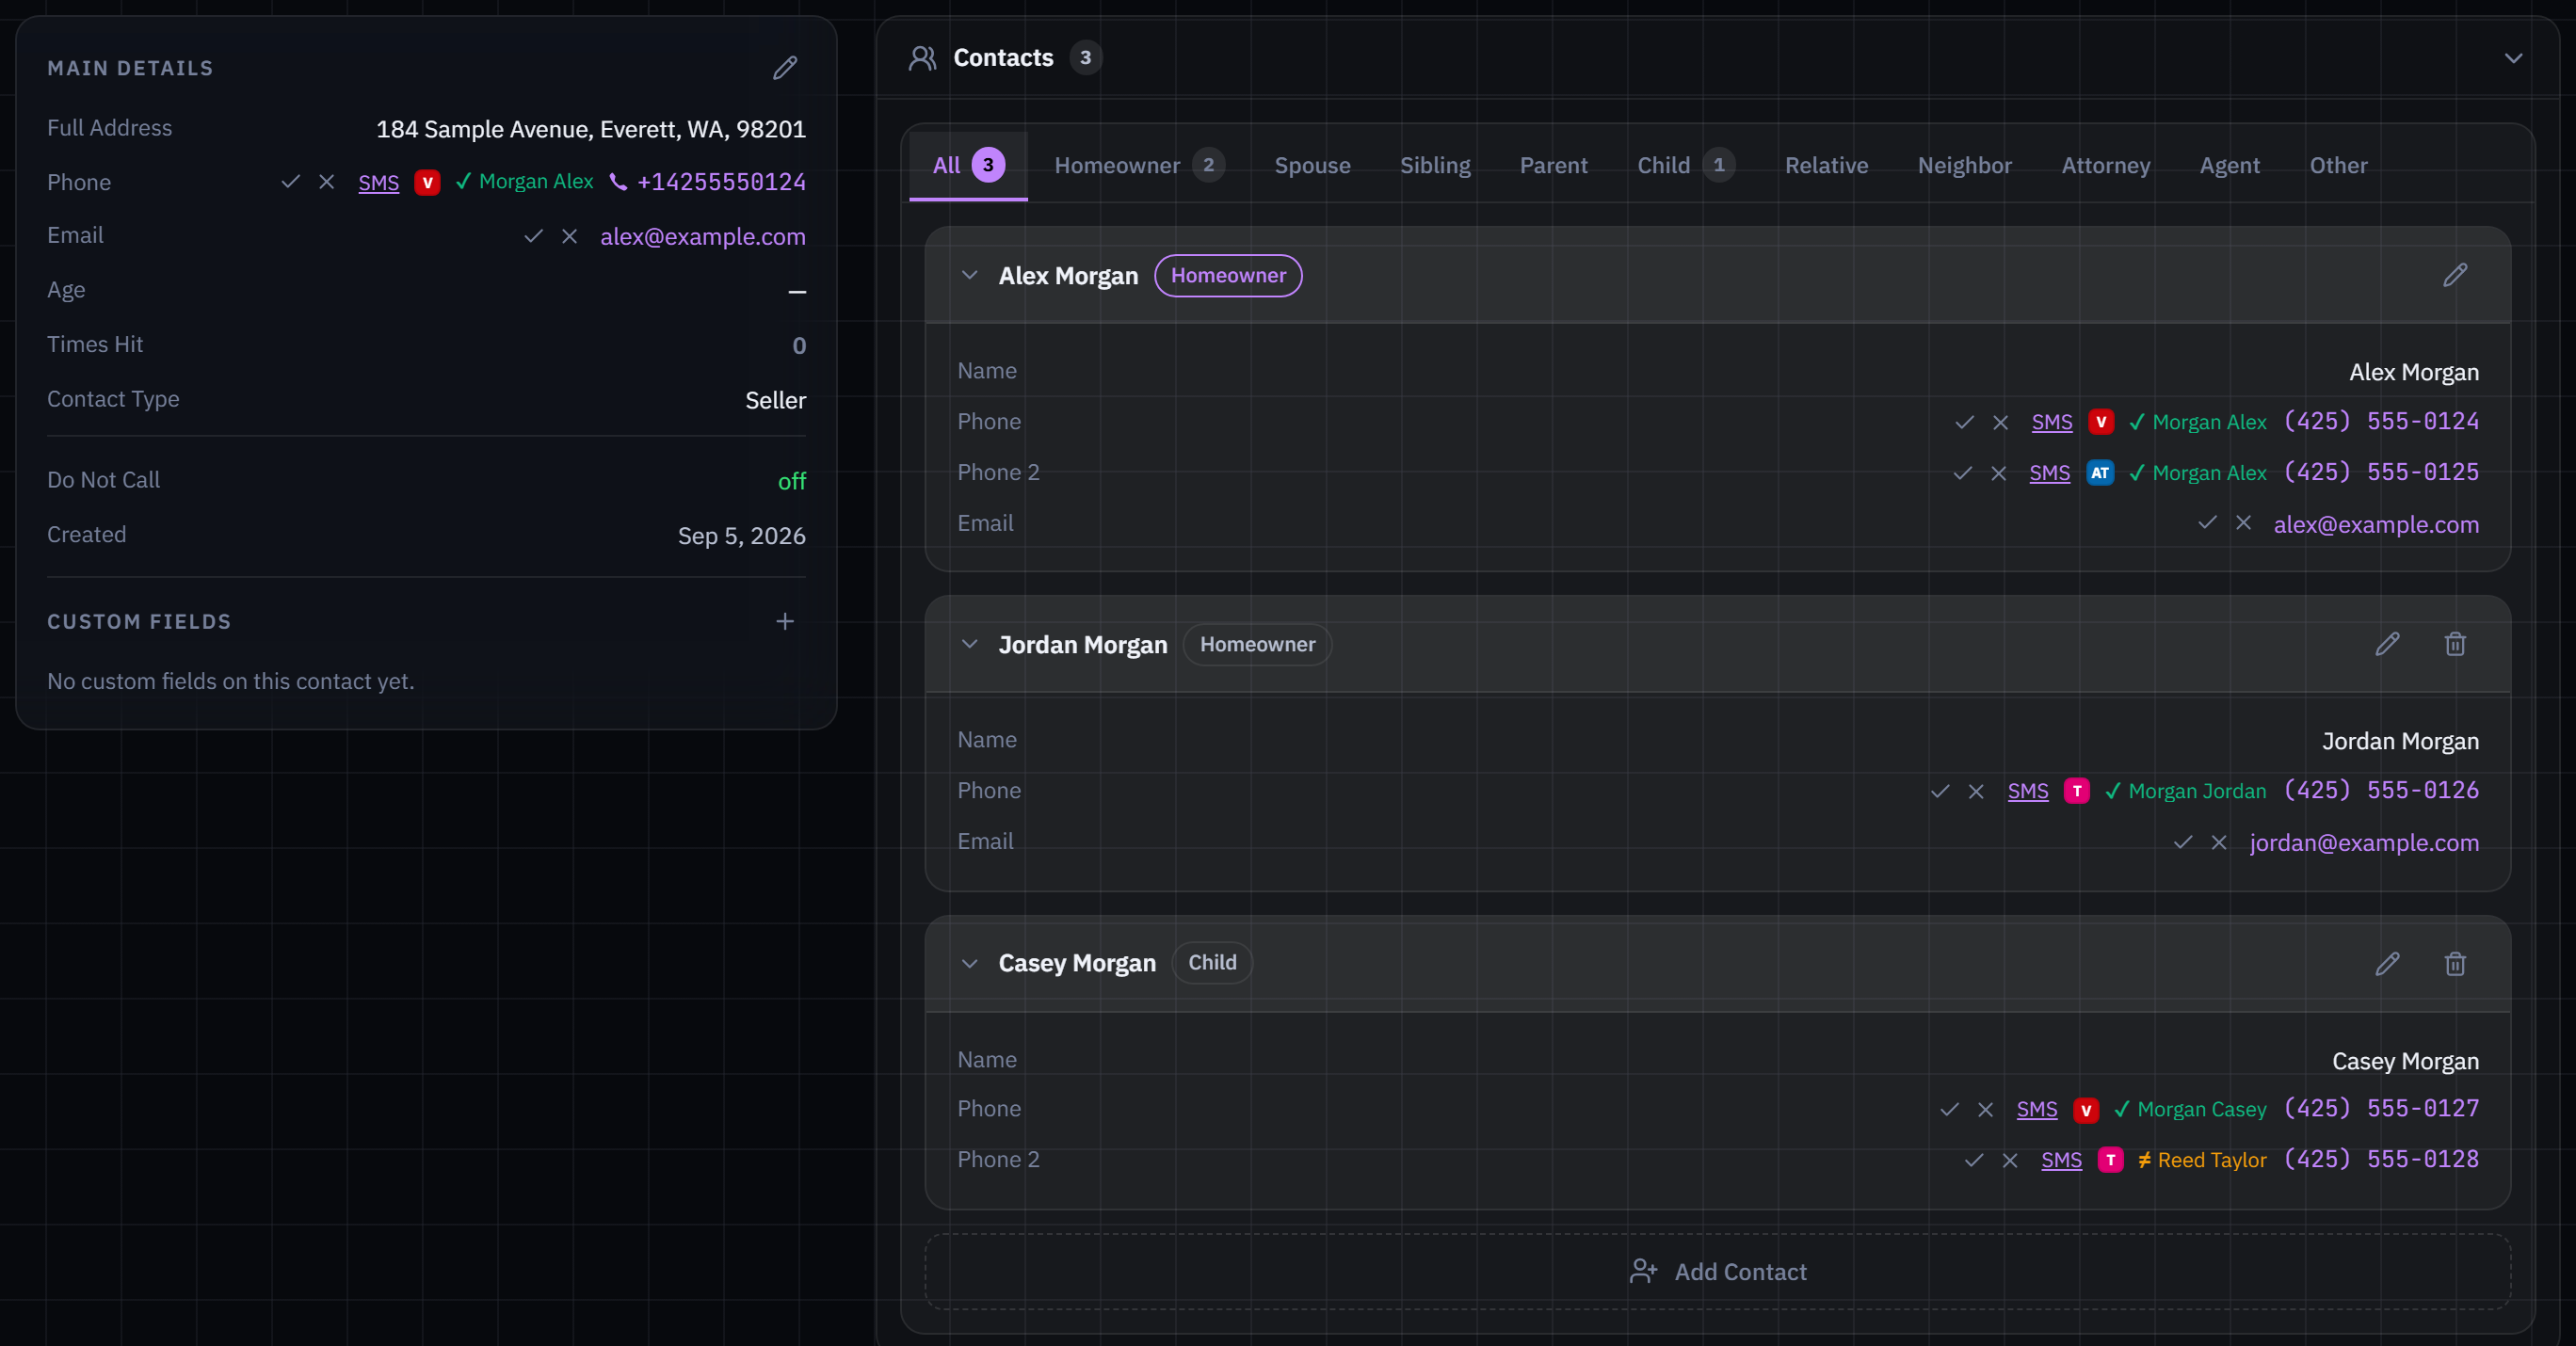Viewport: 2576px width, 1346px height.
Task: Collapse the Casey Morgan contact card
Action: pos(969,963)
